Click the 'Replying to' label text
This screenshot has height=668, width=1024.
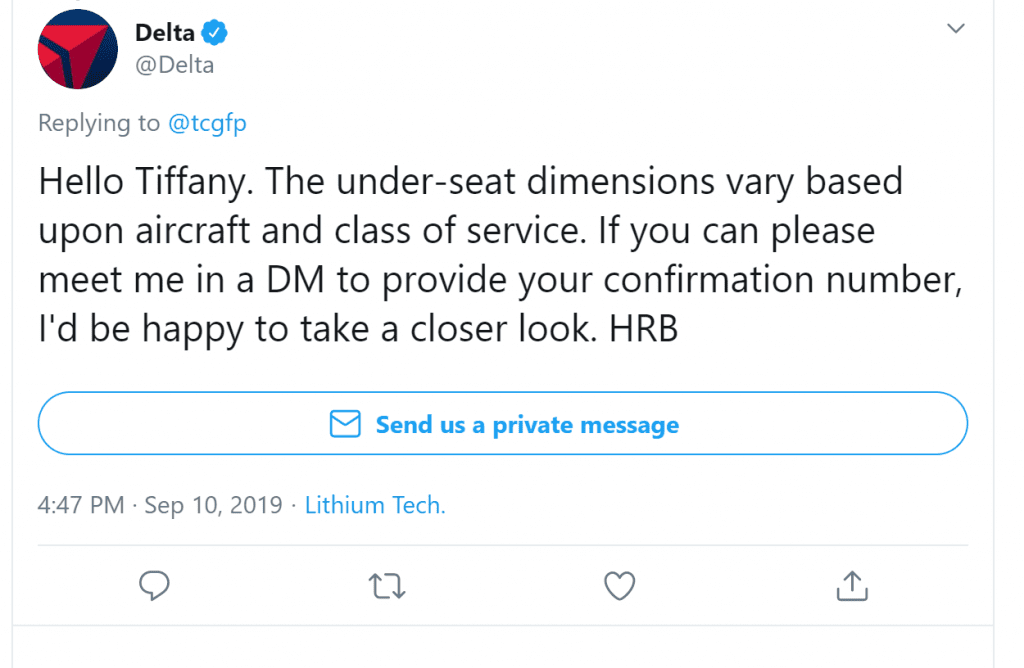tap(99, 123)
